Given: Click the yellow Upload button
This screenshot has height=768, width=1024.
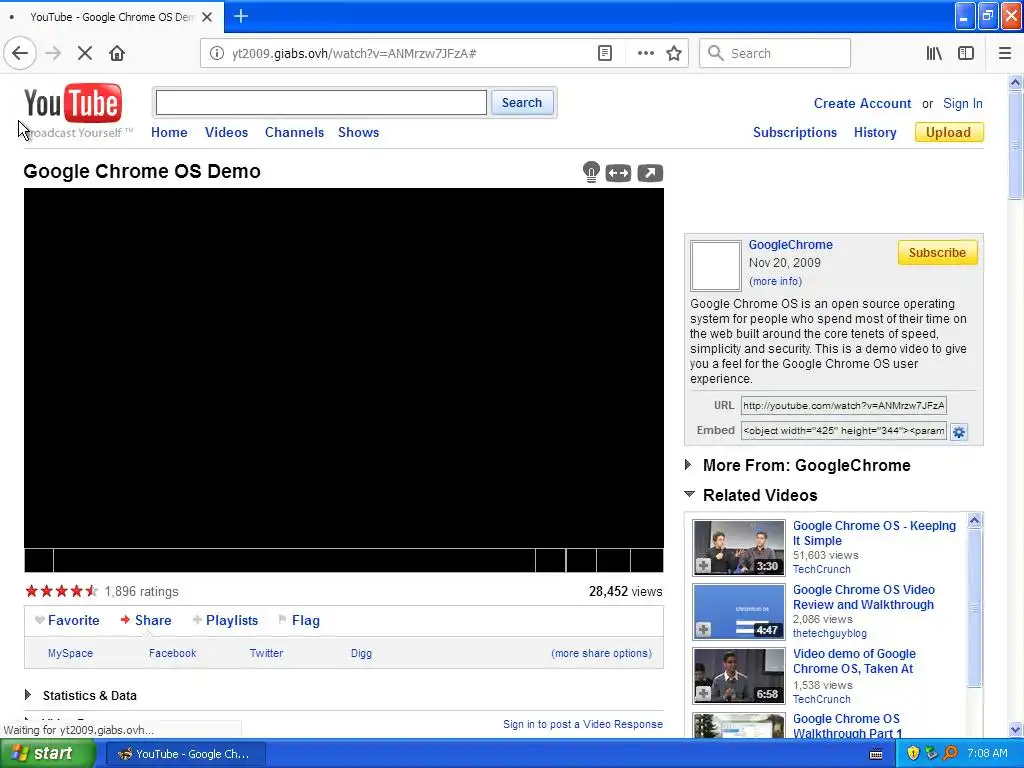Looking at the screenshot, I should click(x=949, y=133).
